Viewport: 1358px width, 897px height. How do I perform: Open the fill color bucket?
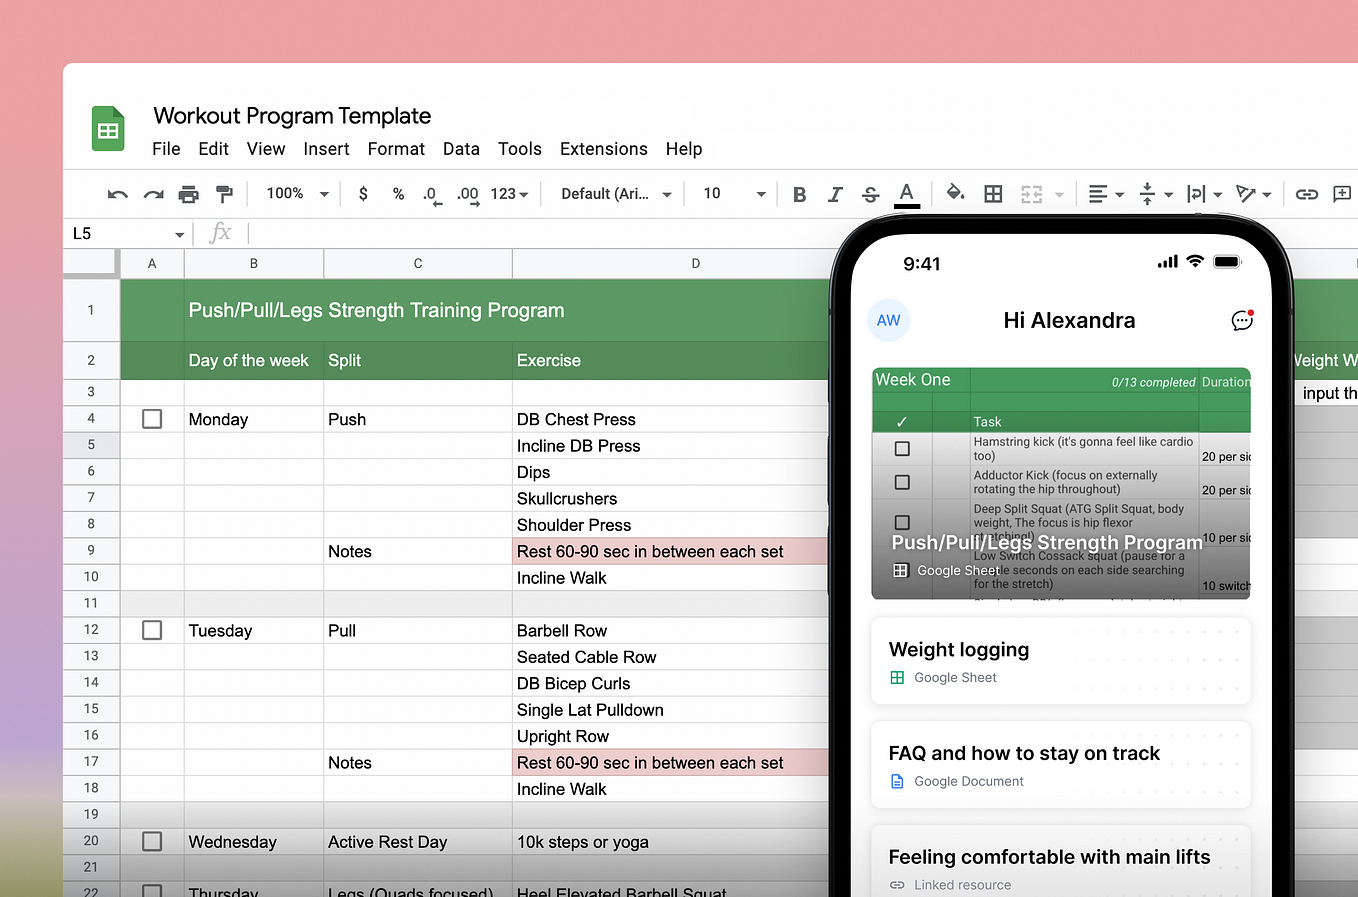tap(956, 193)
